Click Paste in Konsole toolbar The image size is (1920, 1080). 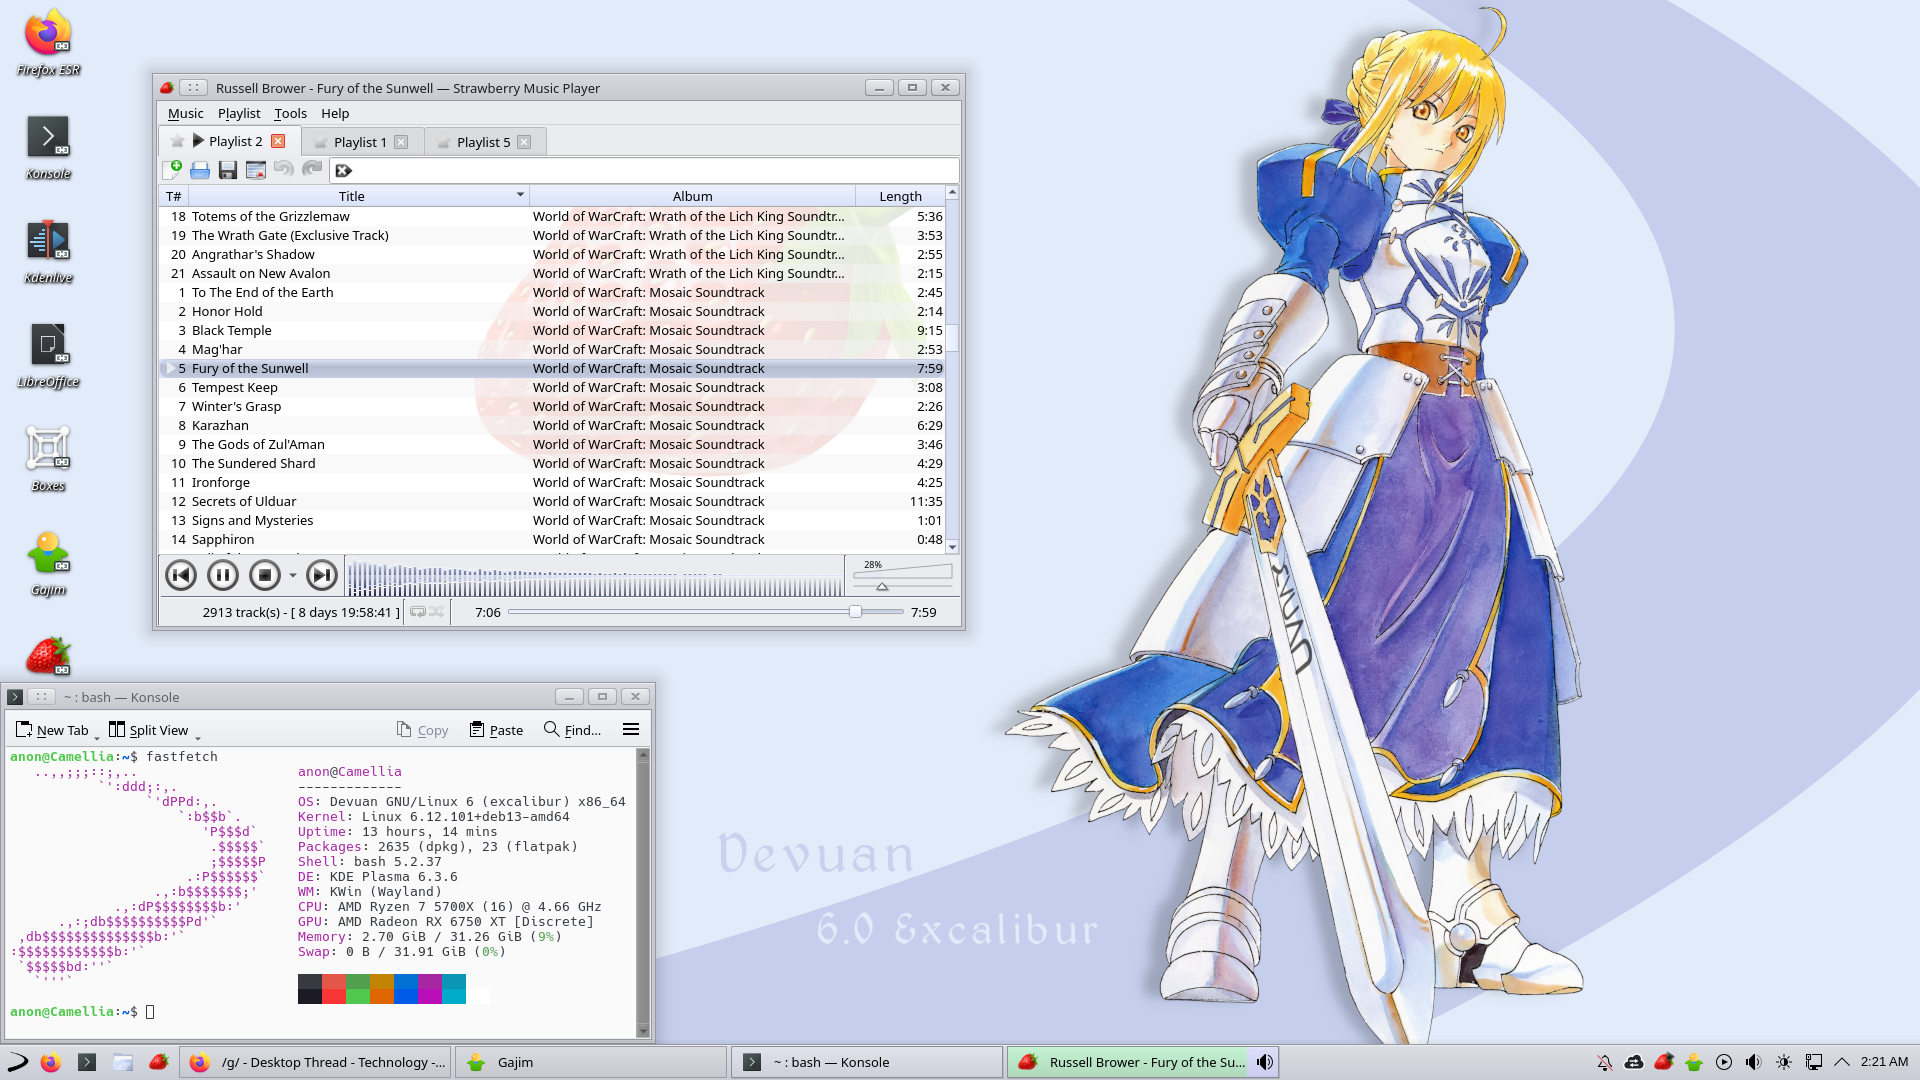(496, 730)
